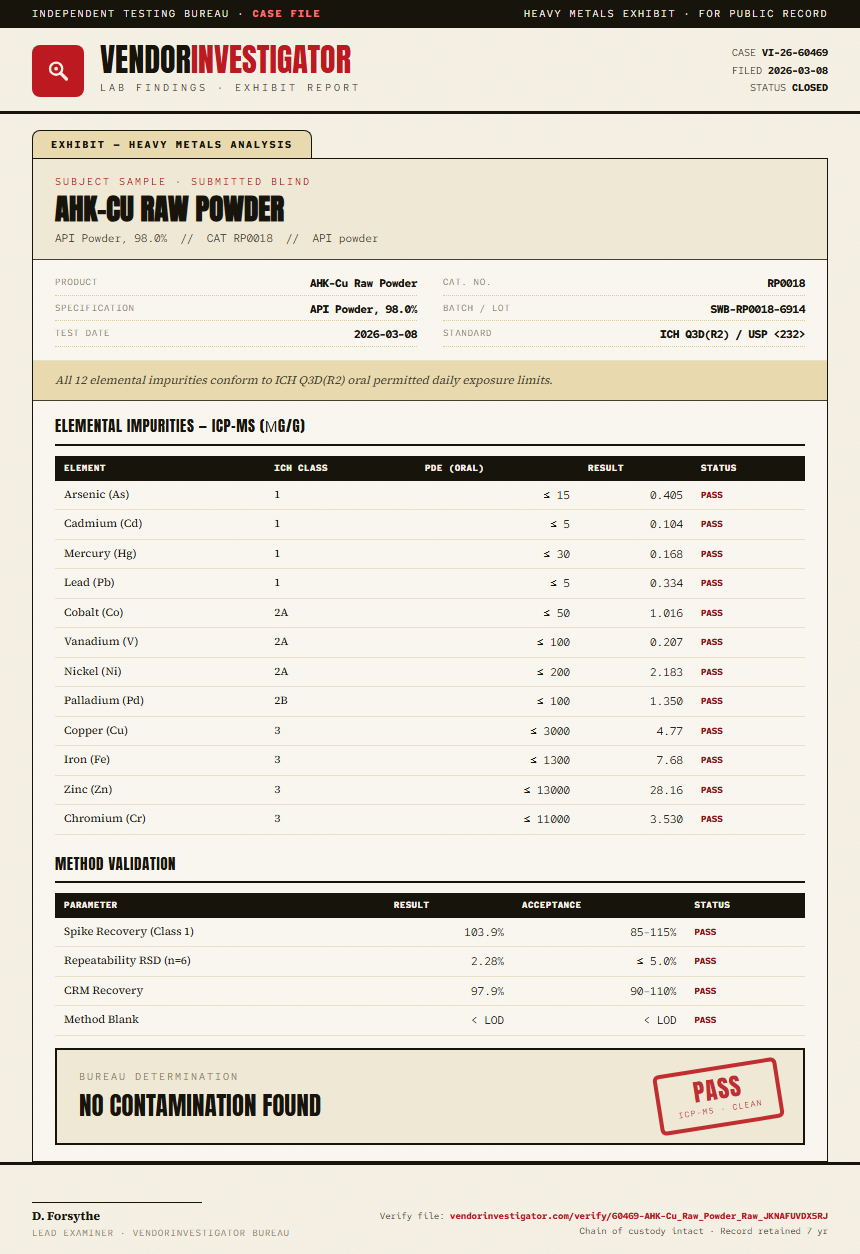Select the Palladium result 1.350
This screenshot has height=1254, width=860.
tap(667, 701)
